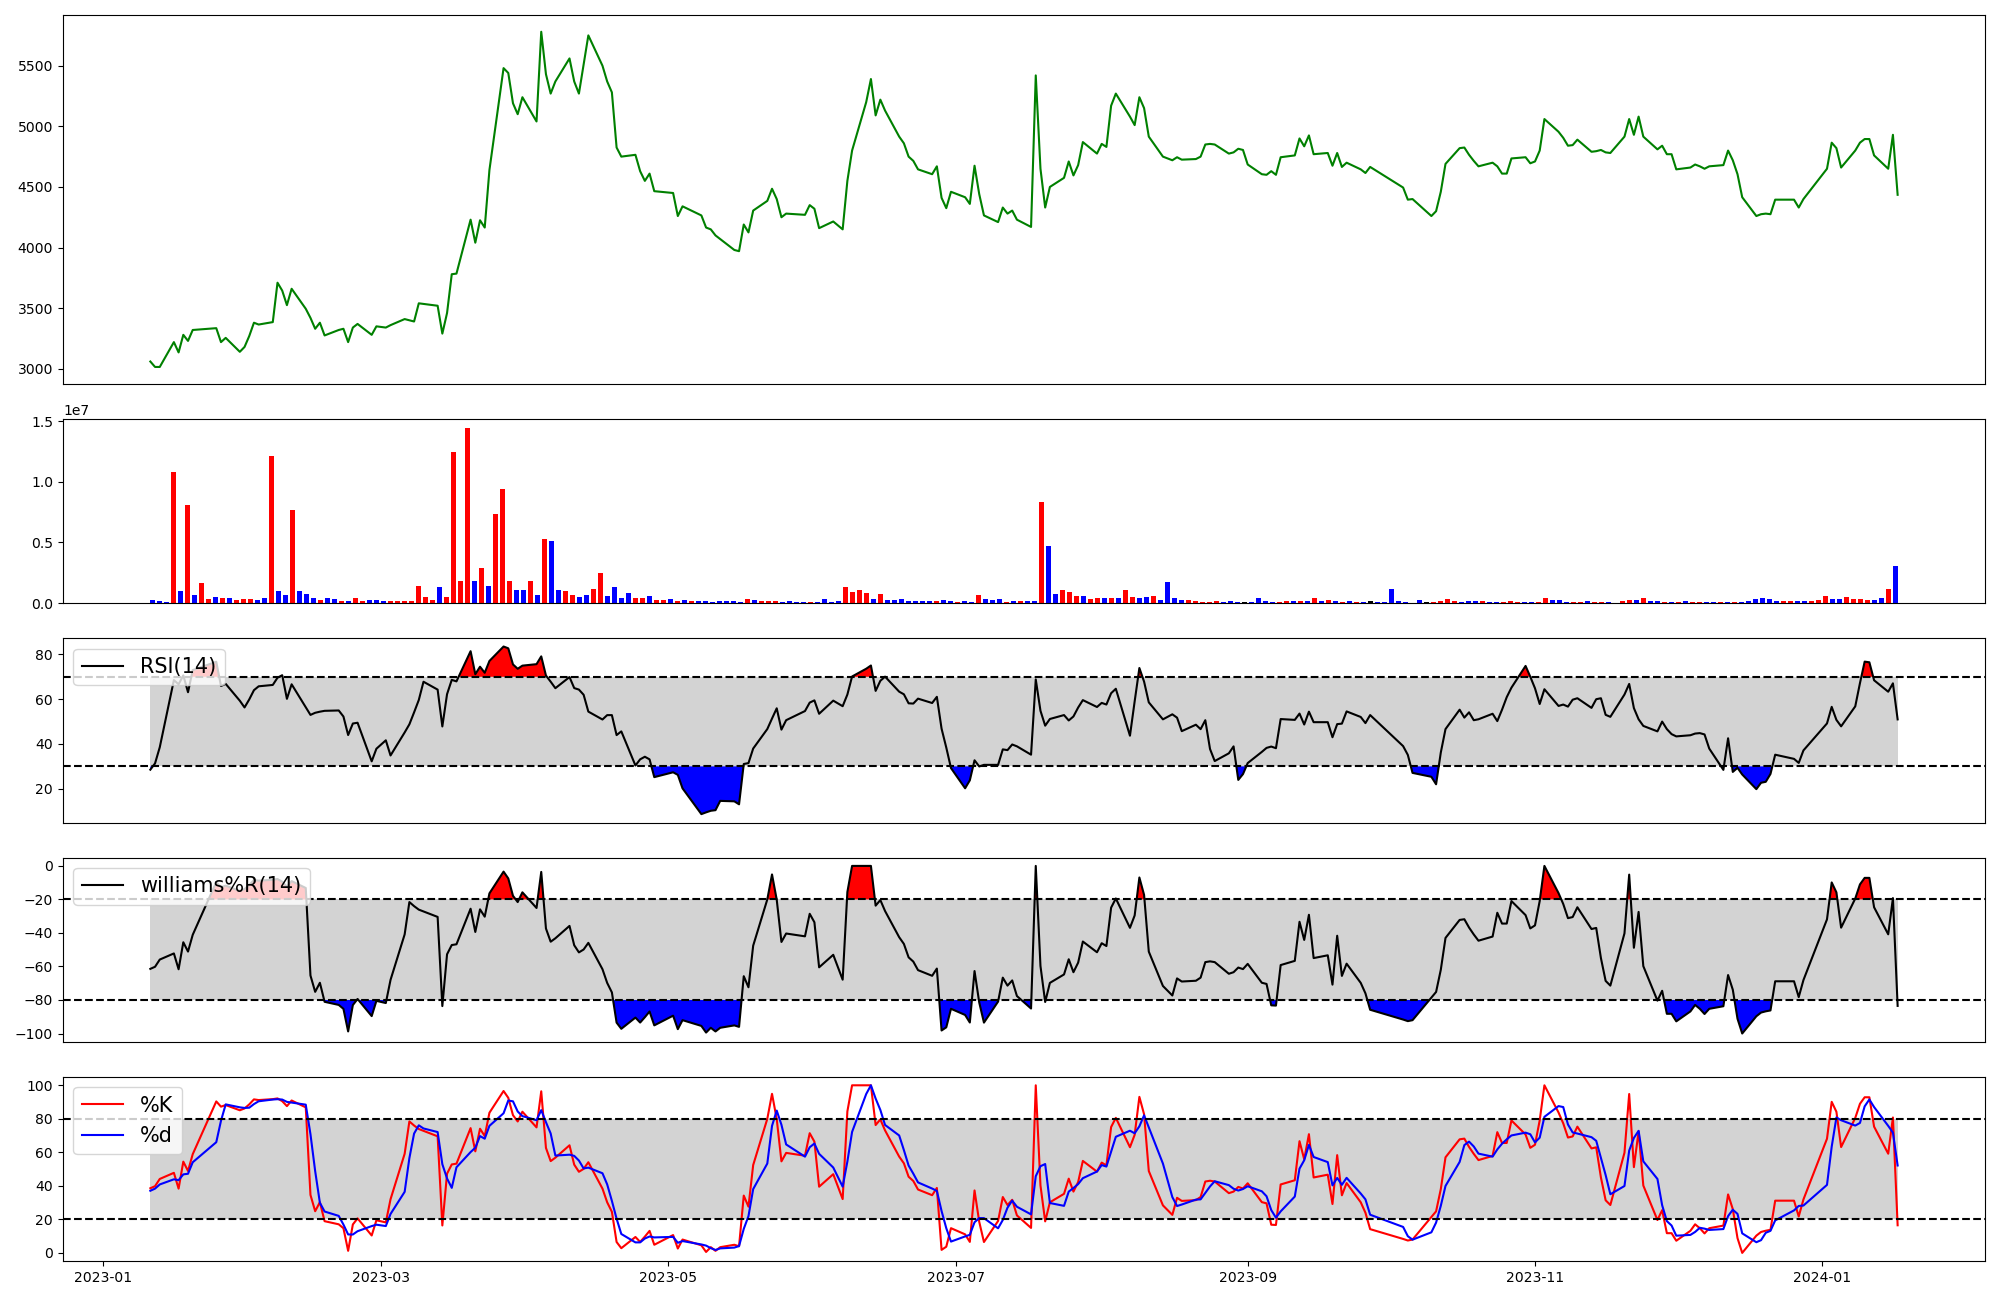This screenshot has height=1300, width=2000.
Task: Click the 2023-09 x-axis date label
Action: click(x=1247, y=1277)
